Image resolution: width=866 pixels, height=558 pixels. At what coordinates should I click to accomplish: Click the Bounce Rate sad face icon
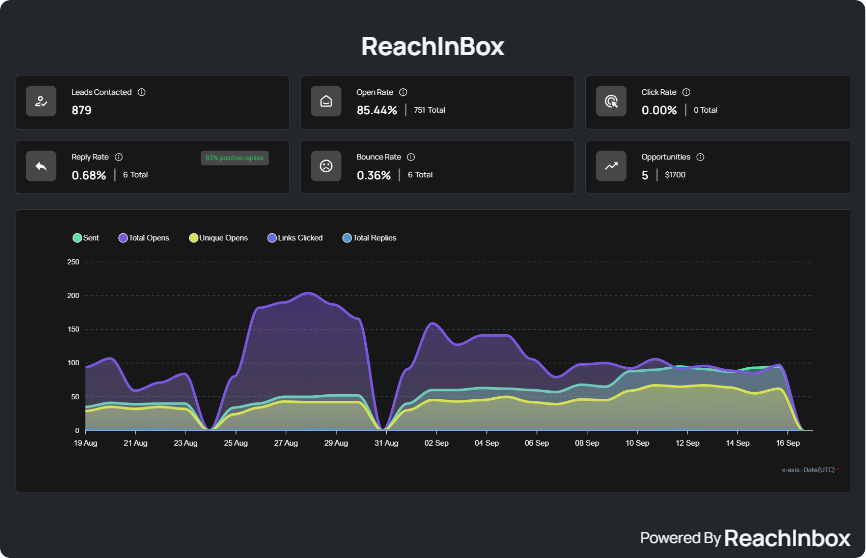(326, 166)
